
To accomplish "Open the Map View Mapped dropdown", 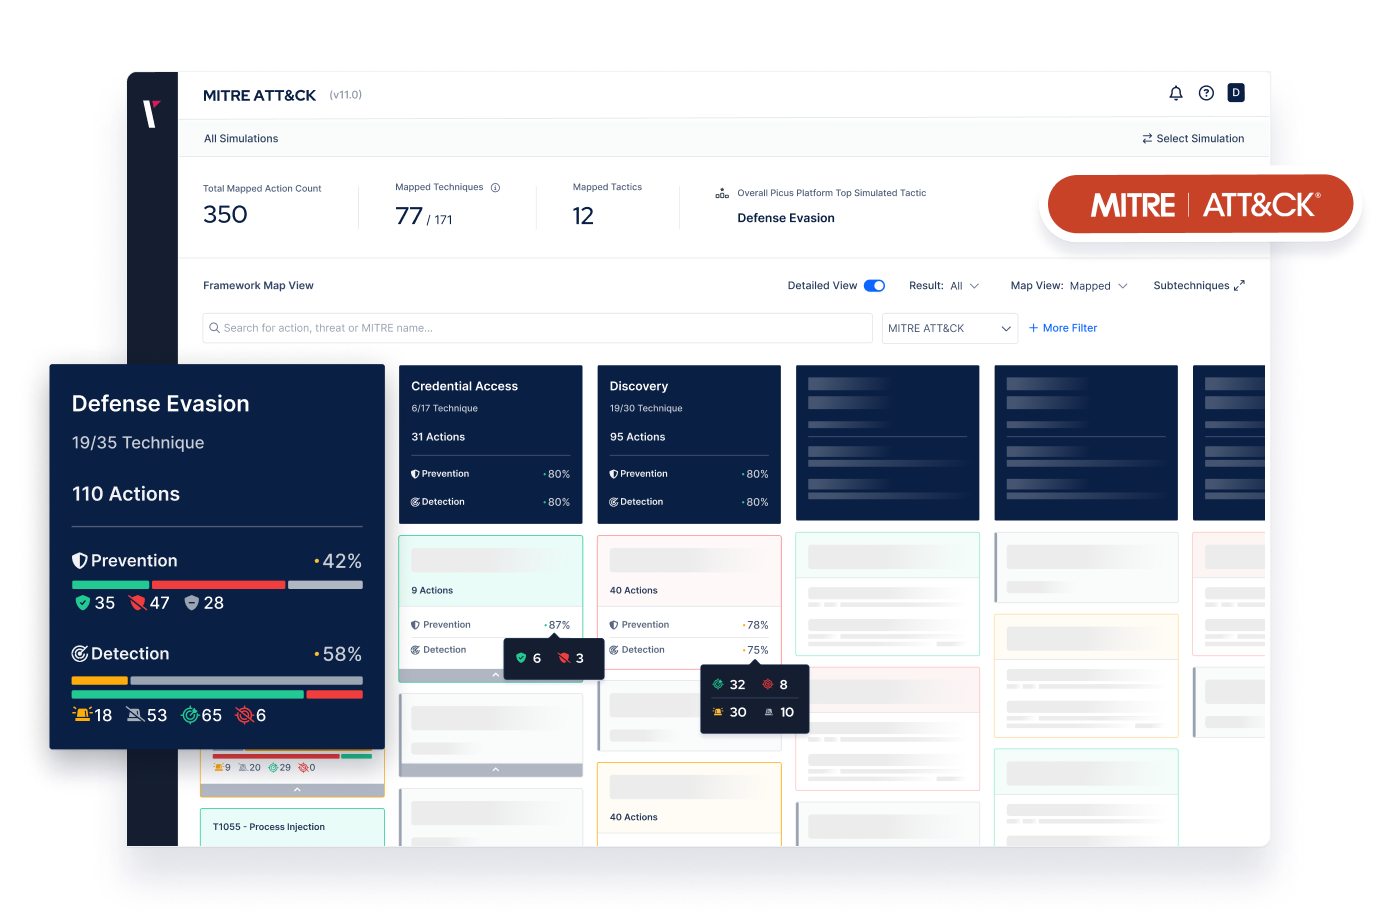I will point(1098,286).
